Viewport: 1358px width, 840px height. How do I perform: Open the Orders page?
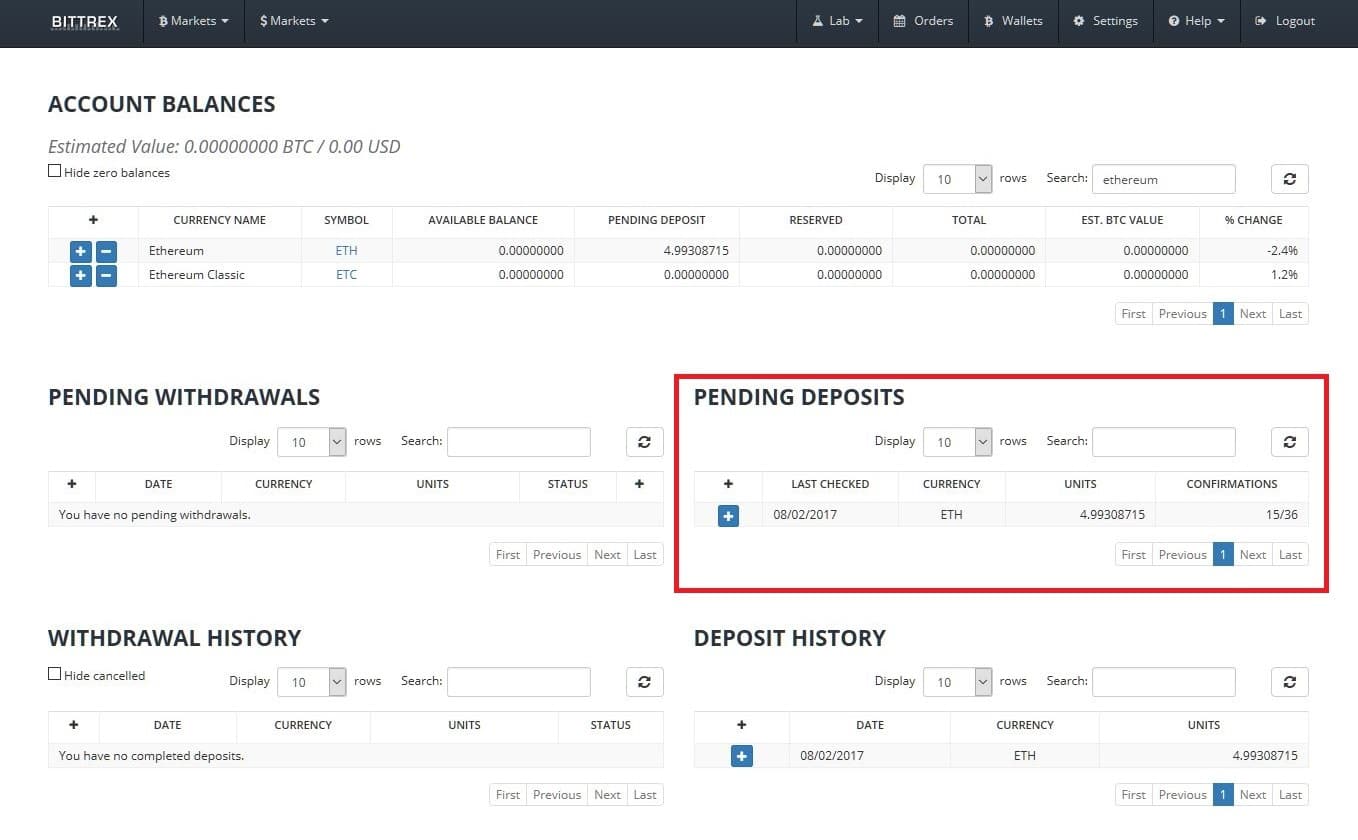click(x=923, y=20)
